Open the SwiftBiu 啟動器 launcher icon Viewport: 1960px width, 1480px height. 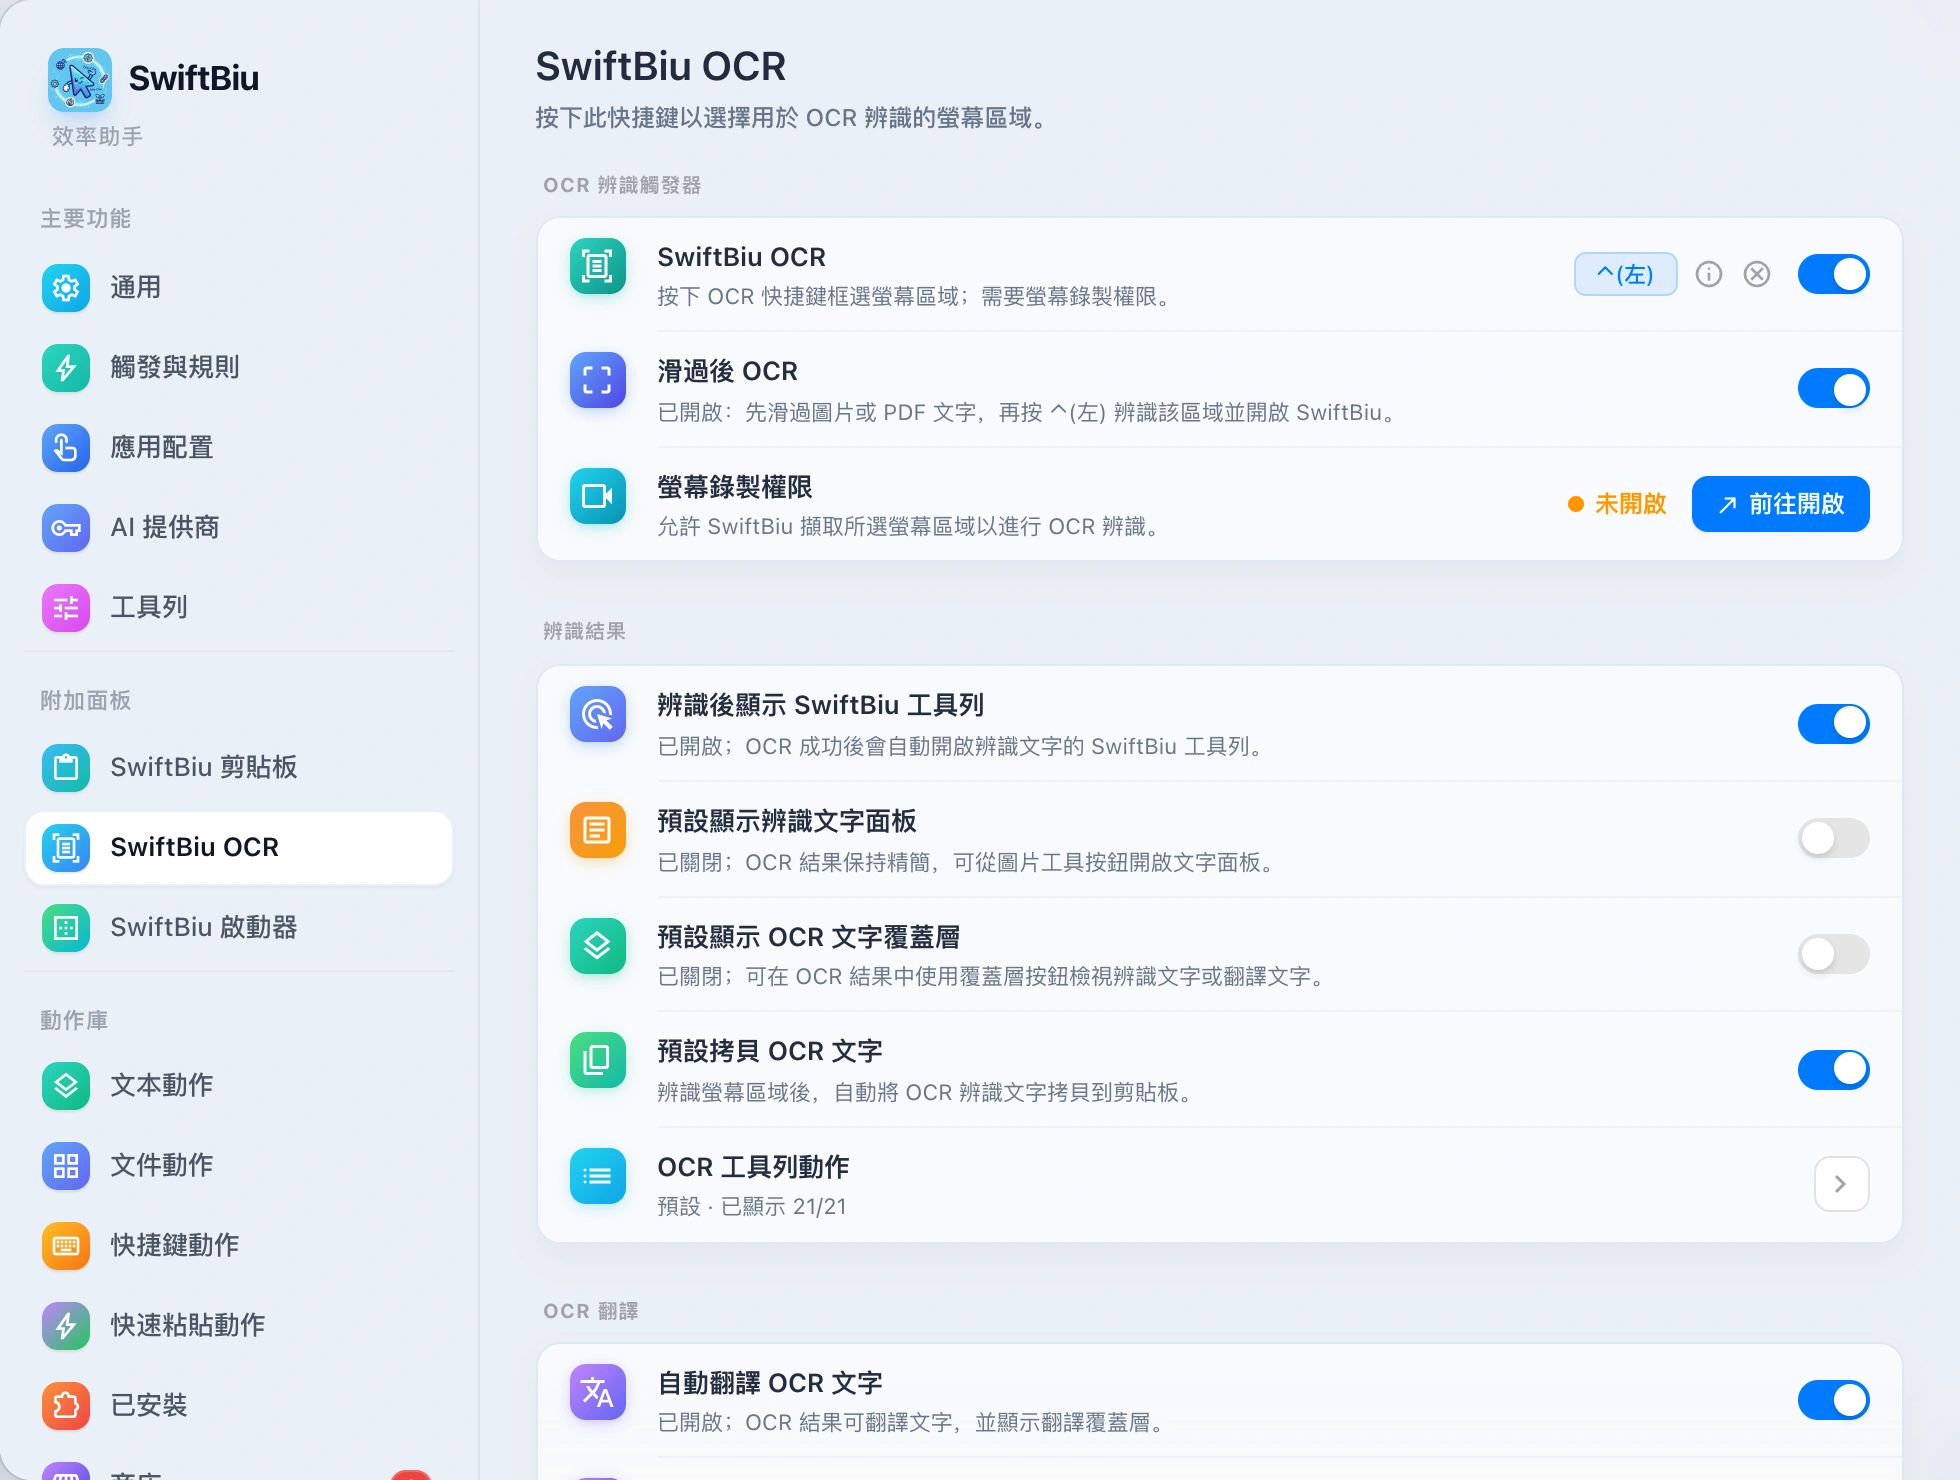pyautogui.click(x=66, y=928)
